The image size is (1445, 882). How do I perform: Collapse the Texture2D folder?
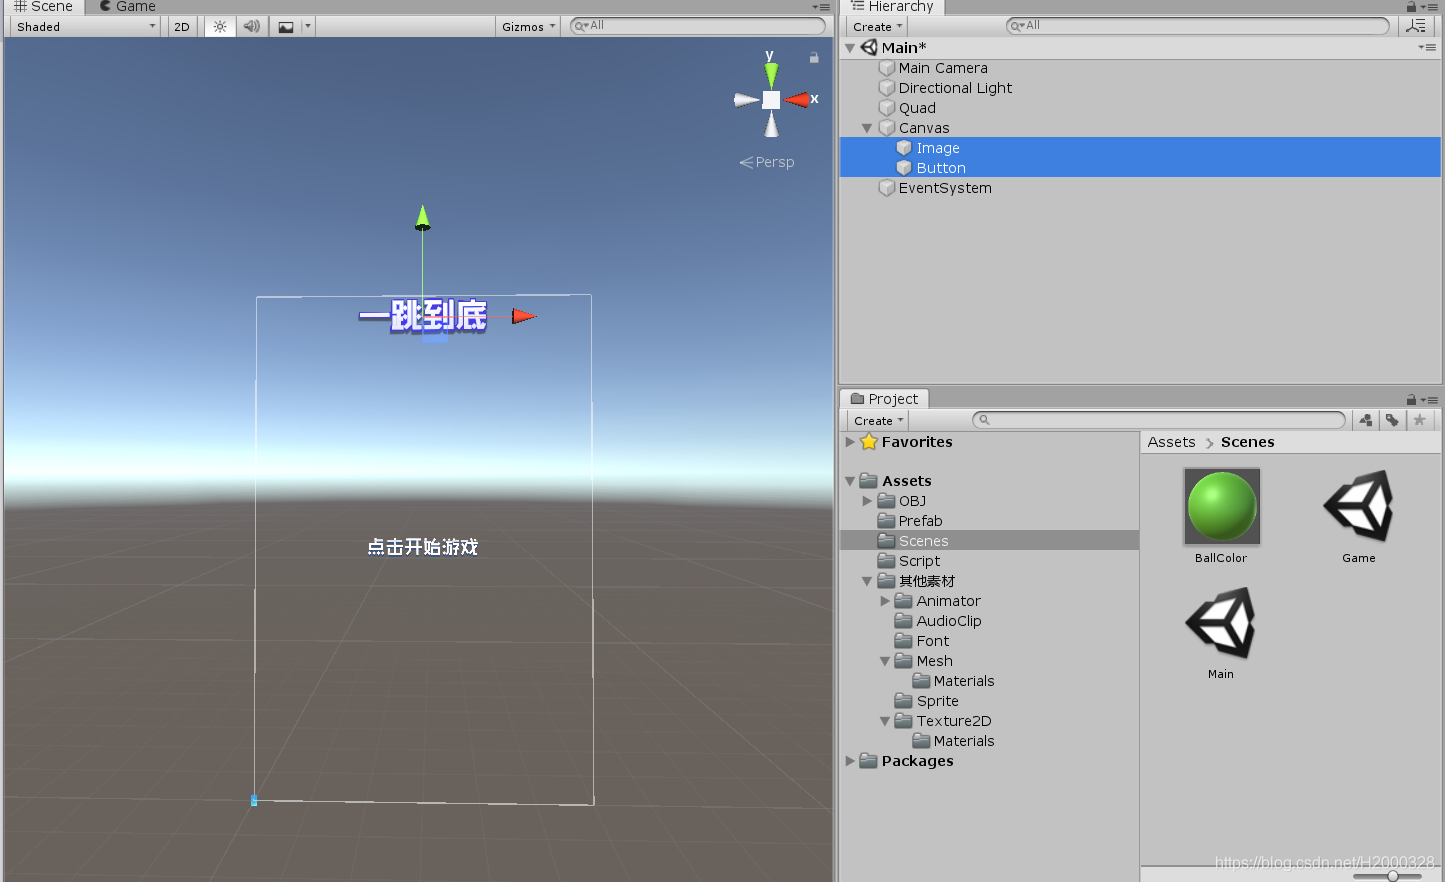[x=885, y=721]
